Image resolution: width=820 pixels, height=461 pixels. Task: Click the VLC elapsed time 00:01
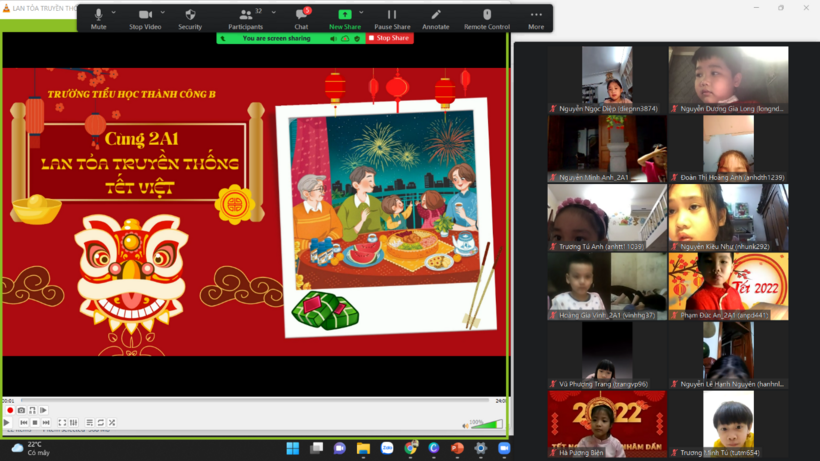[x=8, y=401]
